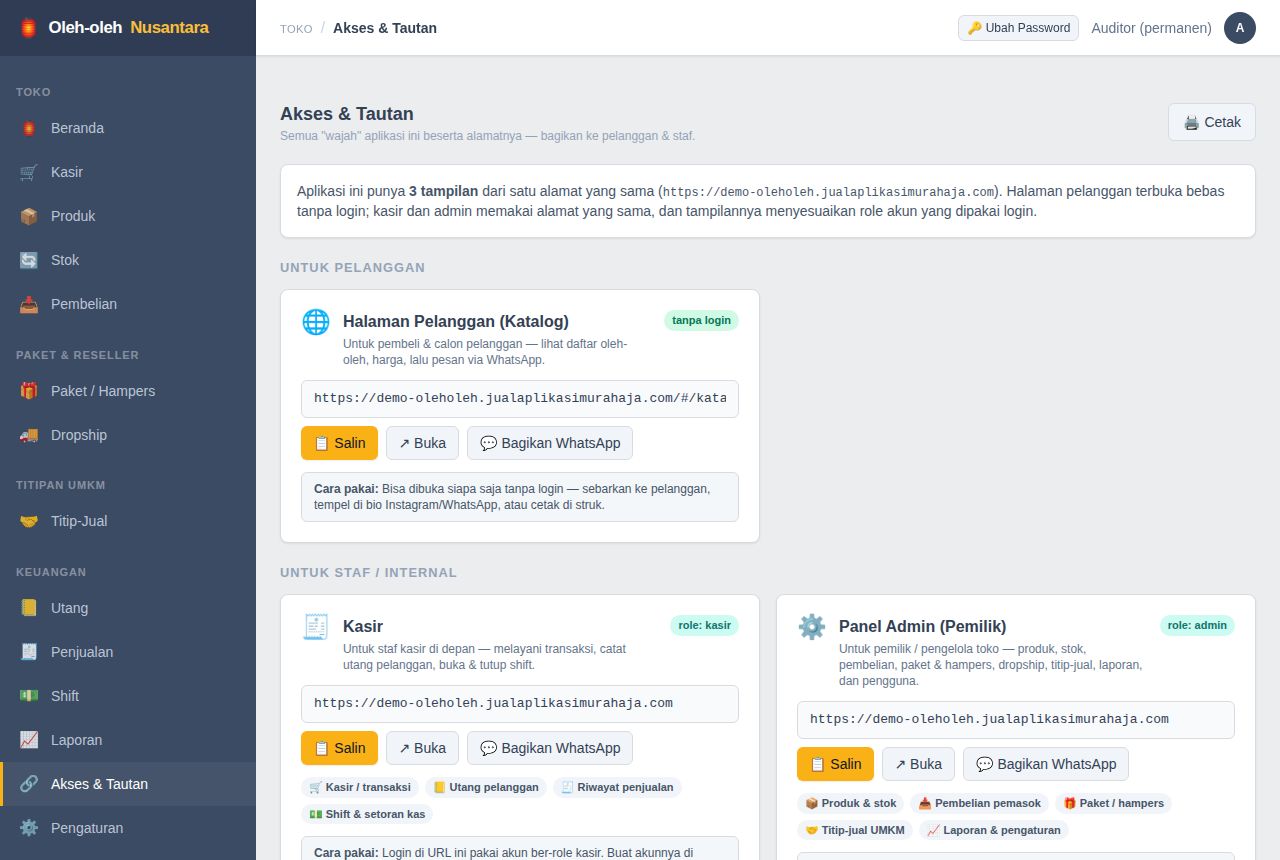Click the 'role: kasir' badge
1280x860 pixels.
click(704, 625)
